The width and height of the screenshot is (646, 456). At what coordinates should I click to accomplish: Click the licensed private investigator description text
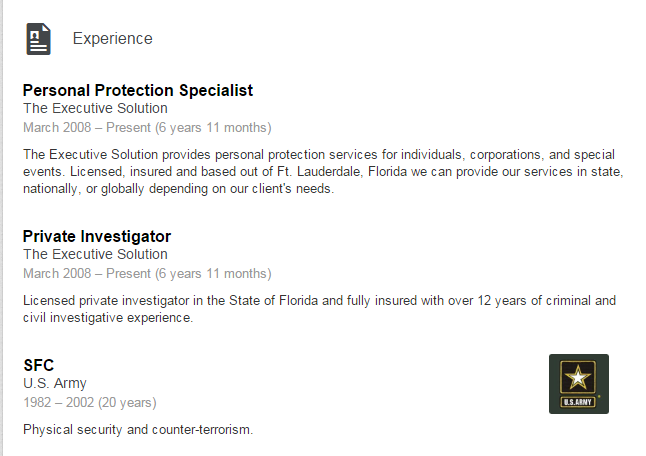[318, 309]
